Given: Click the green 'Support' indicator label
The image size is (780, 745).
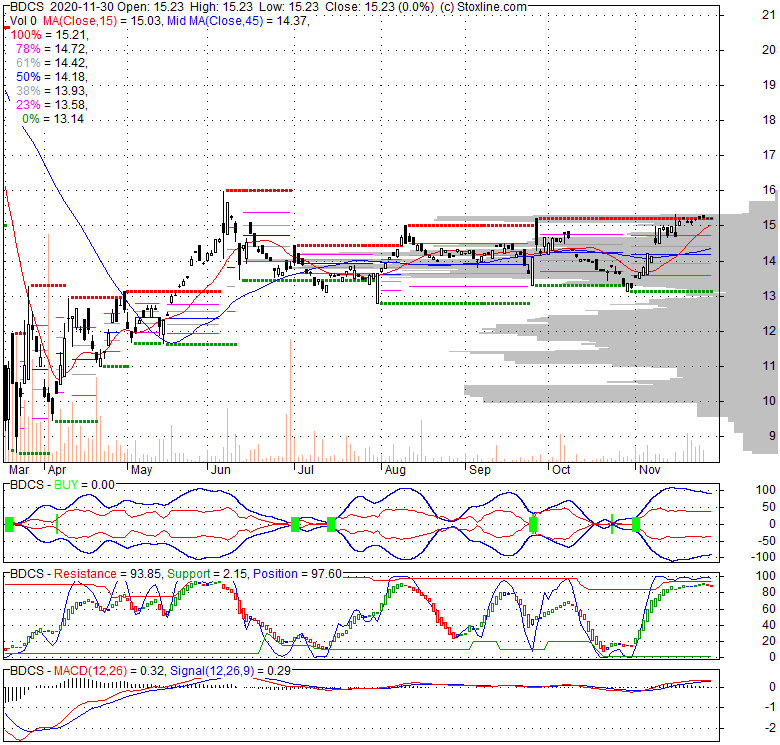Looking at the screenshot, I should (188, 574).
